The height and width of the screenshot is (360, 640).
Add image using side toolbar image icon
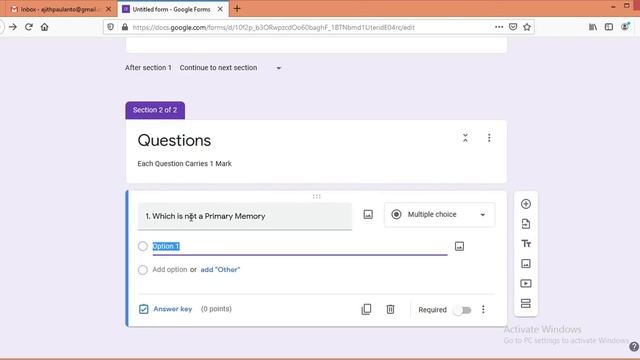(526, 264)
